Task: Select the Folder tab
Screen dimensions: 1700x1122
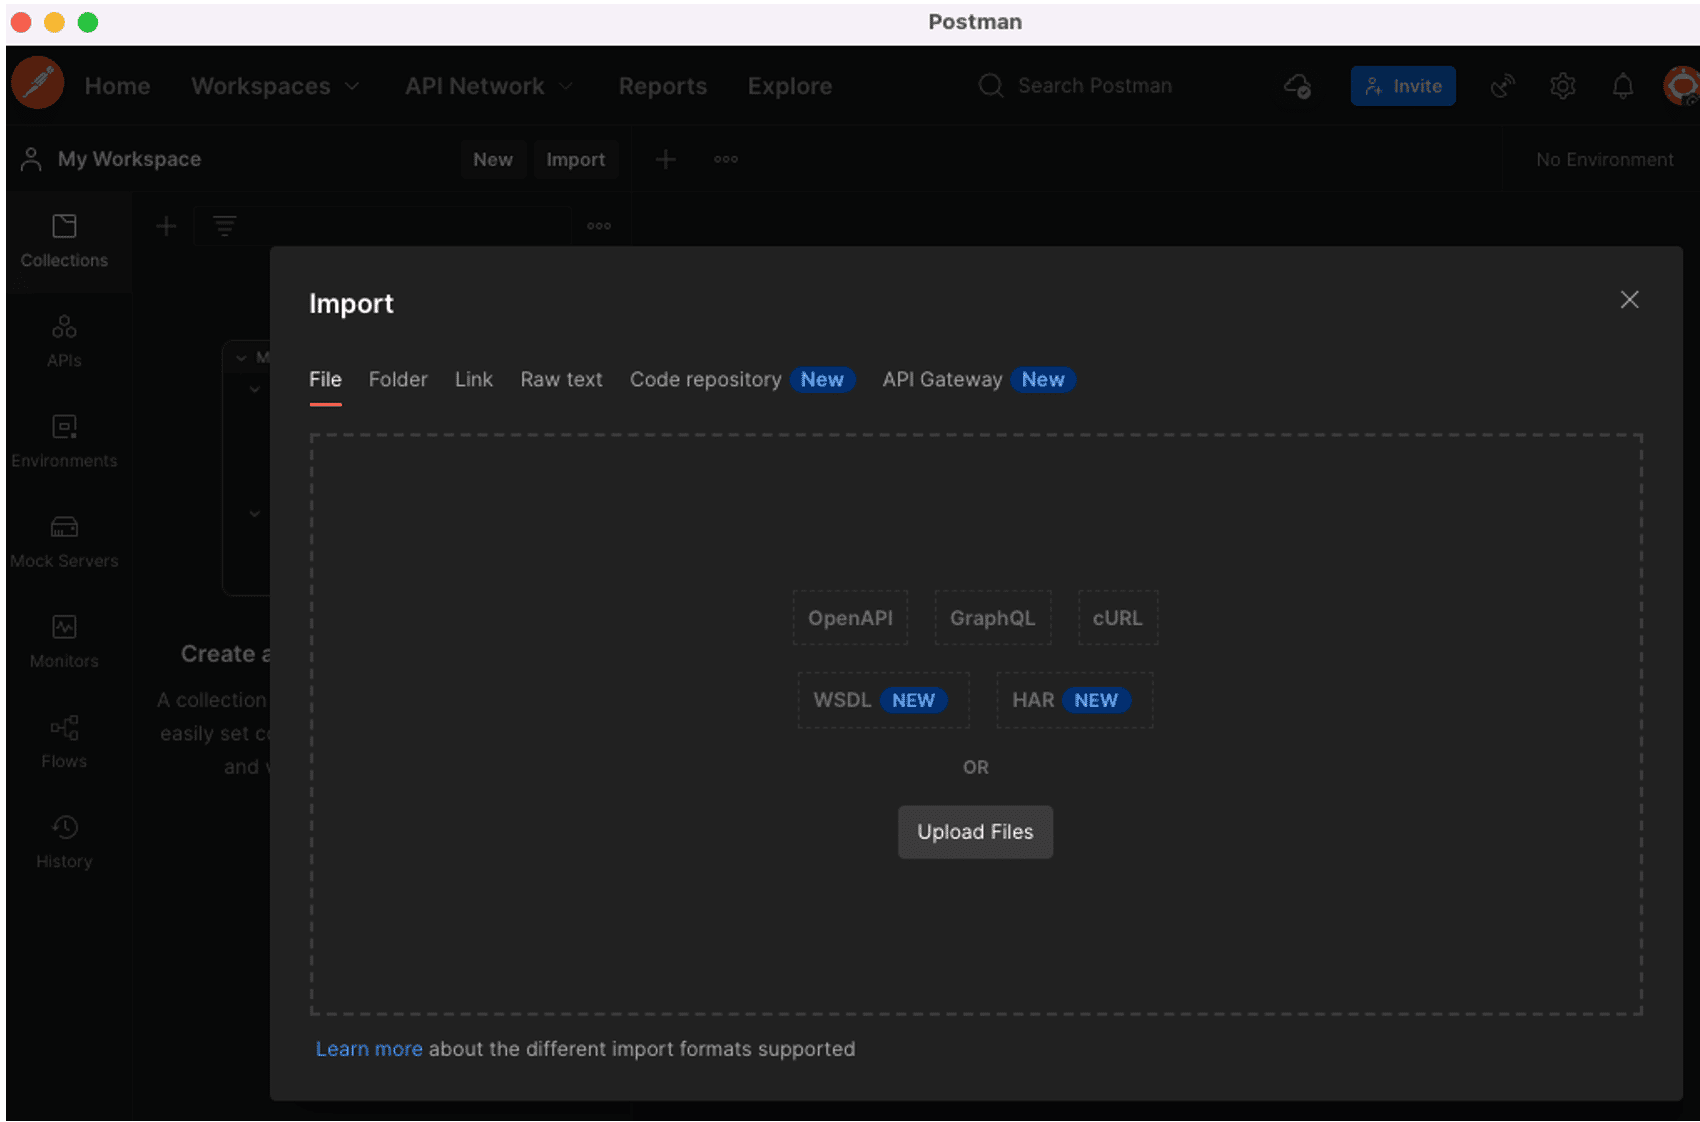Action: pyautogui.click(x=398, y=380)
